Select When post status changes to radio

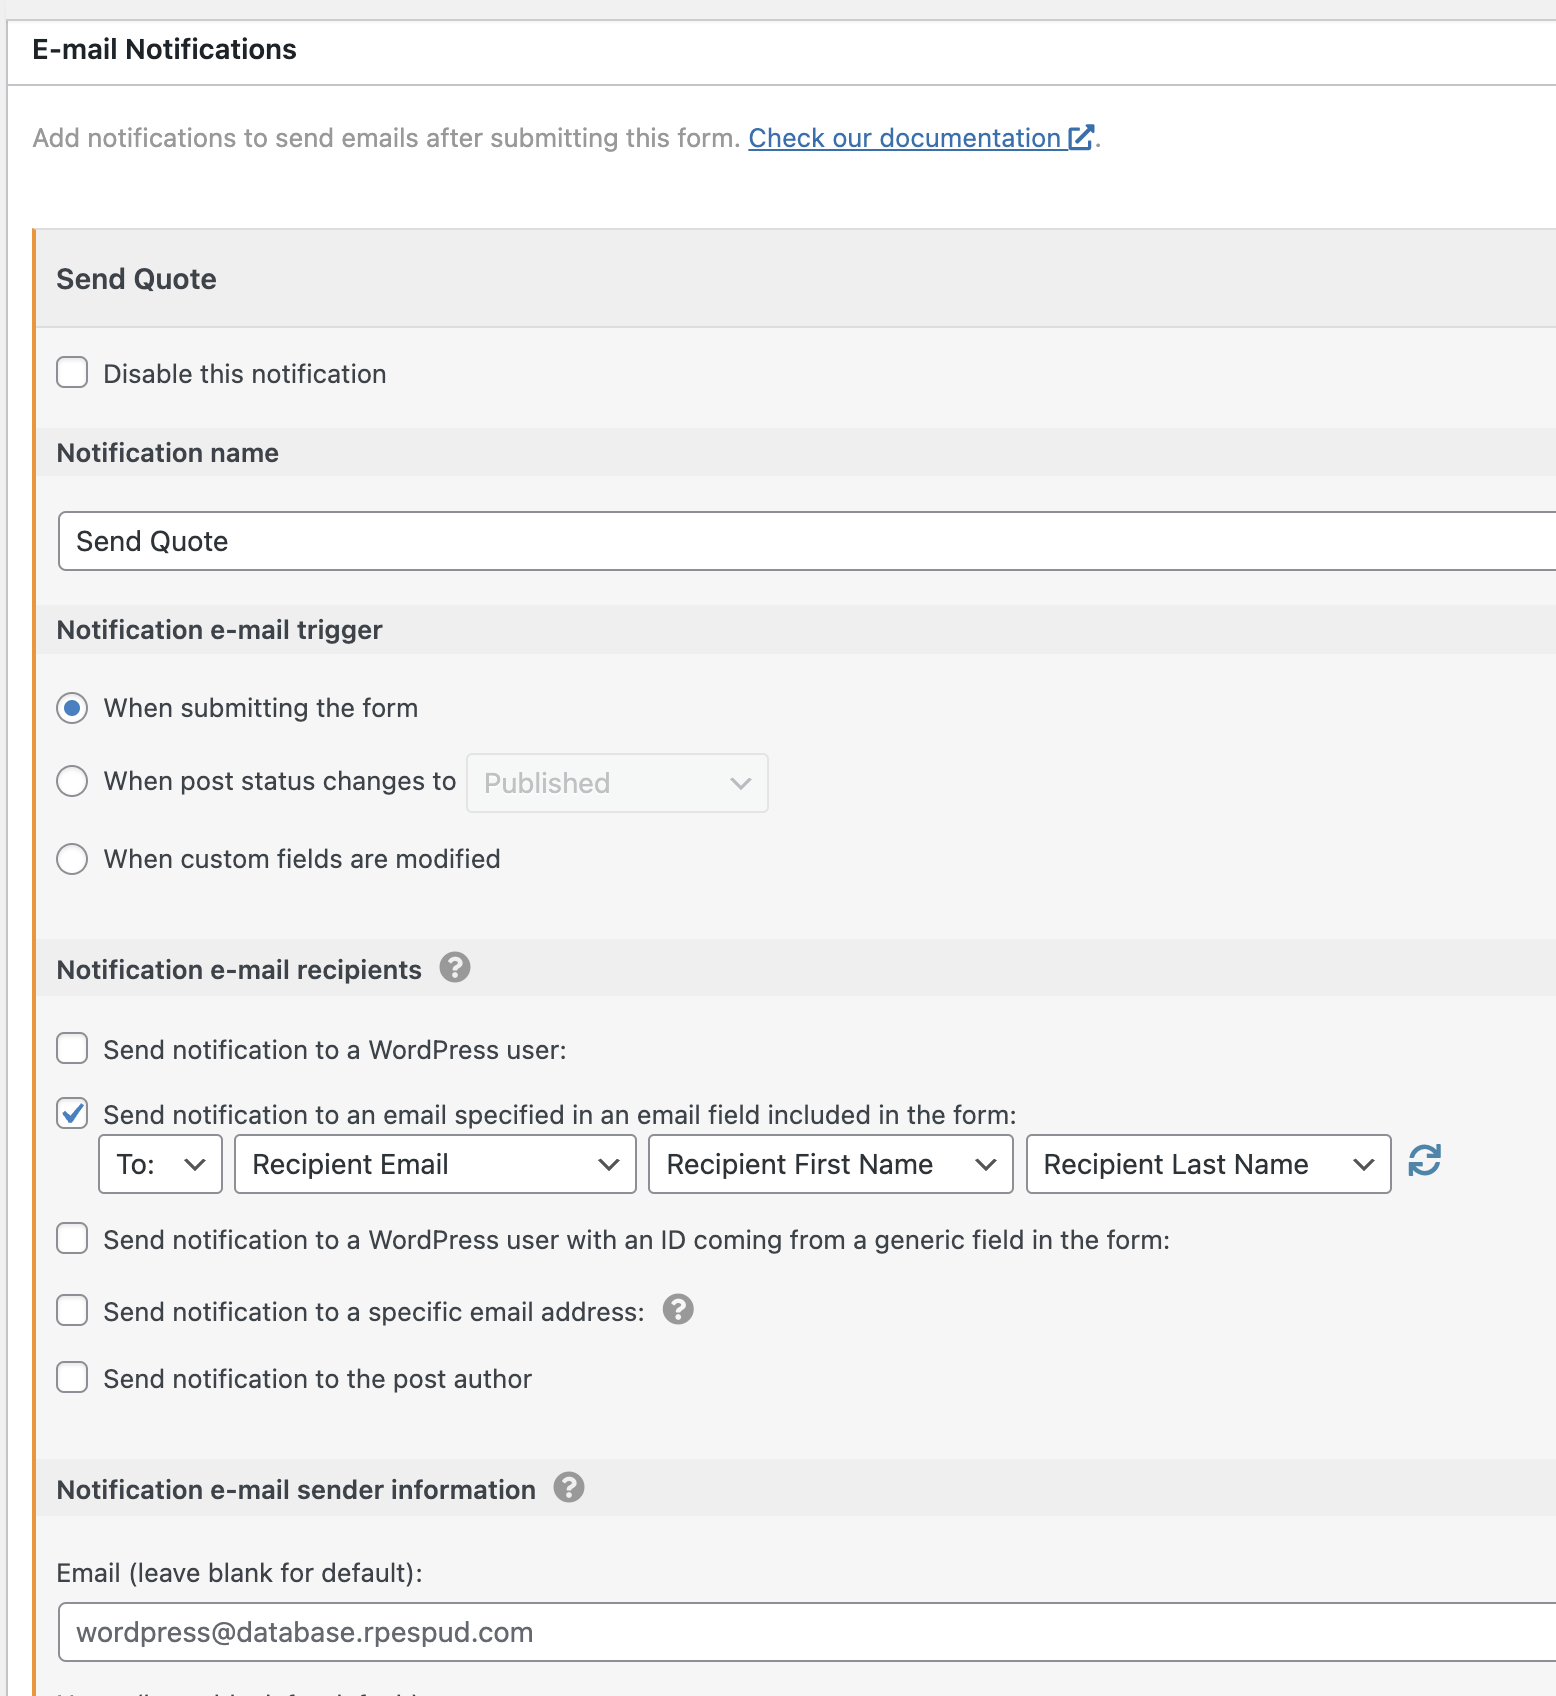tap(72, 781)
